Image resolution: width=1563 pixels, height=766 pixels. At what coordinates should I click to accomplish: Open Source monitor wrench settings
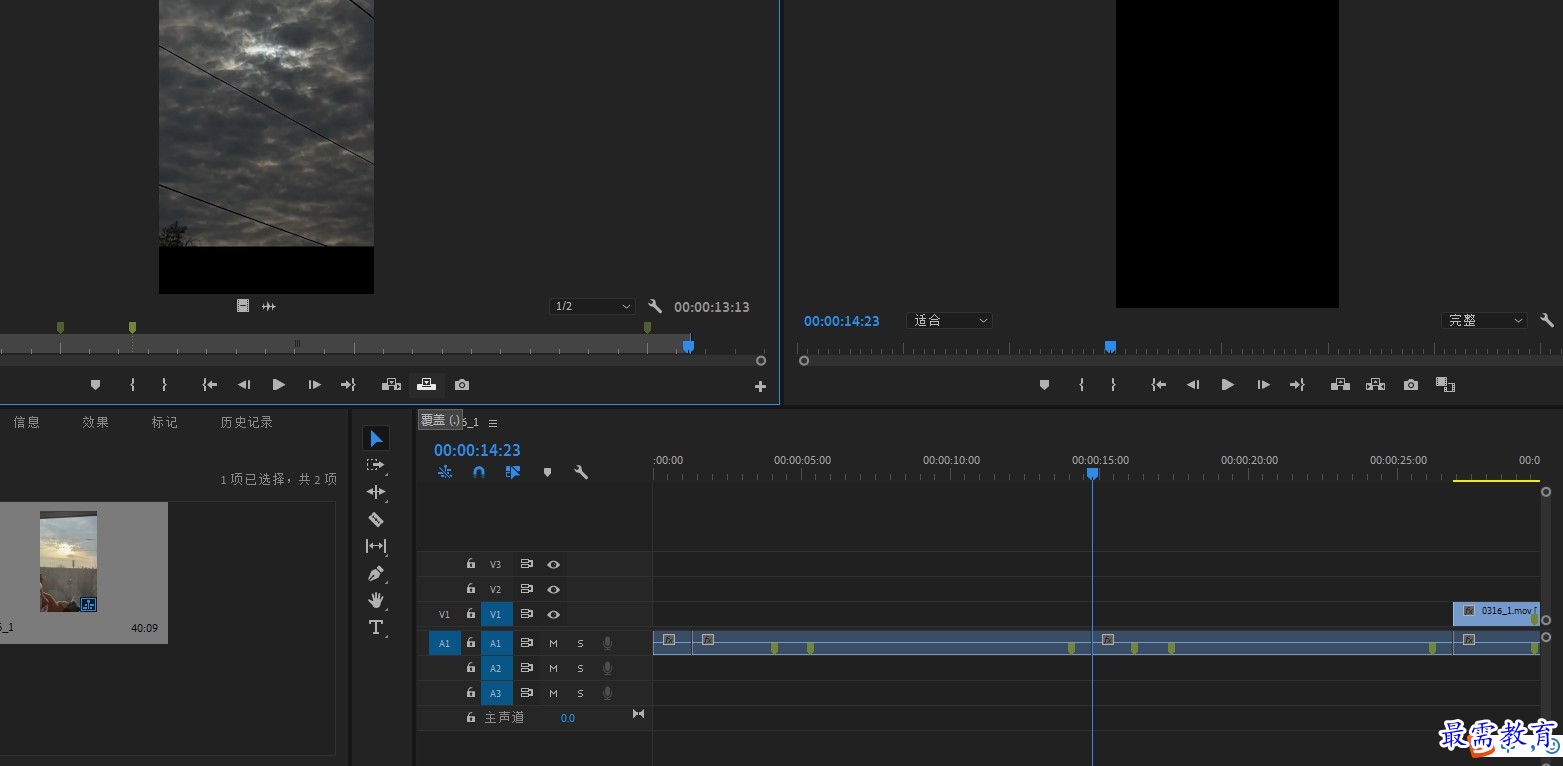(655, 307)
